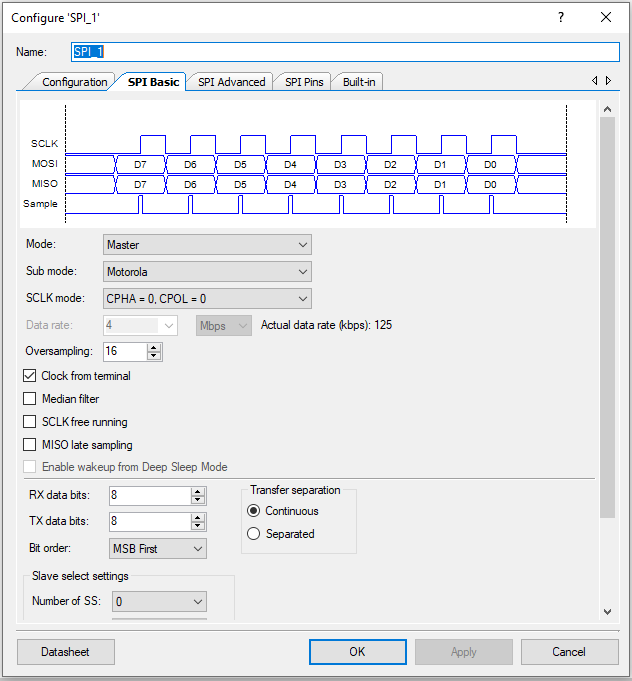
Task: Go to the SPI Pins tab
Action: tap(304, 82)
